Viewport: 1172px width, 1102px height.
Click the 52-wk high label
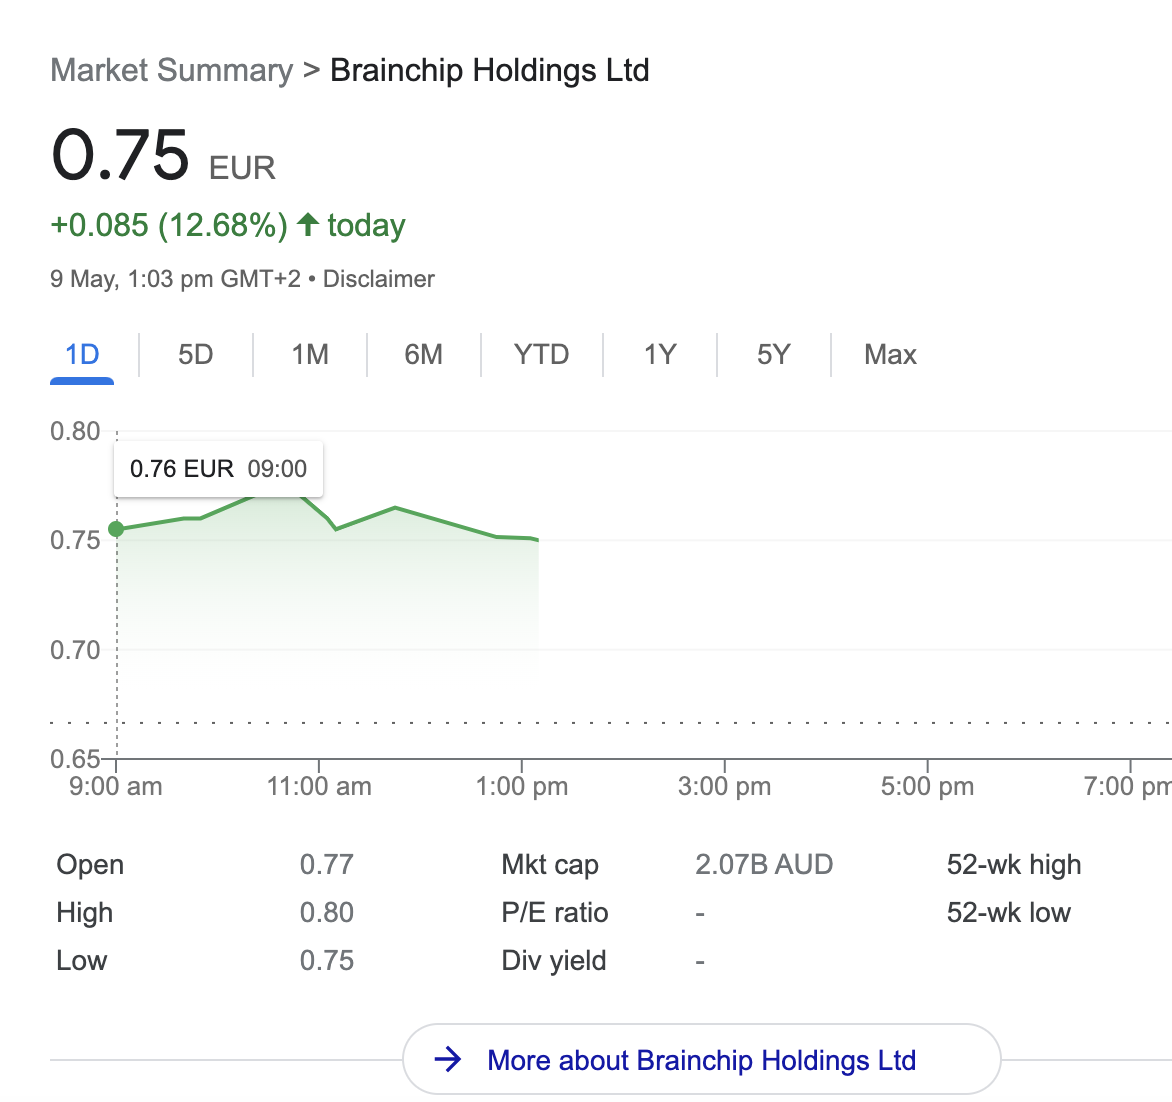point(1014,864)
